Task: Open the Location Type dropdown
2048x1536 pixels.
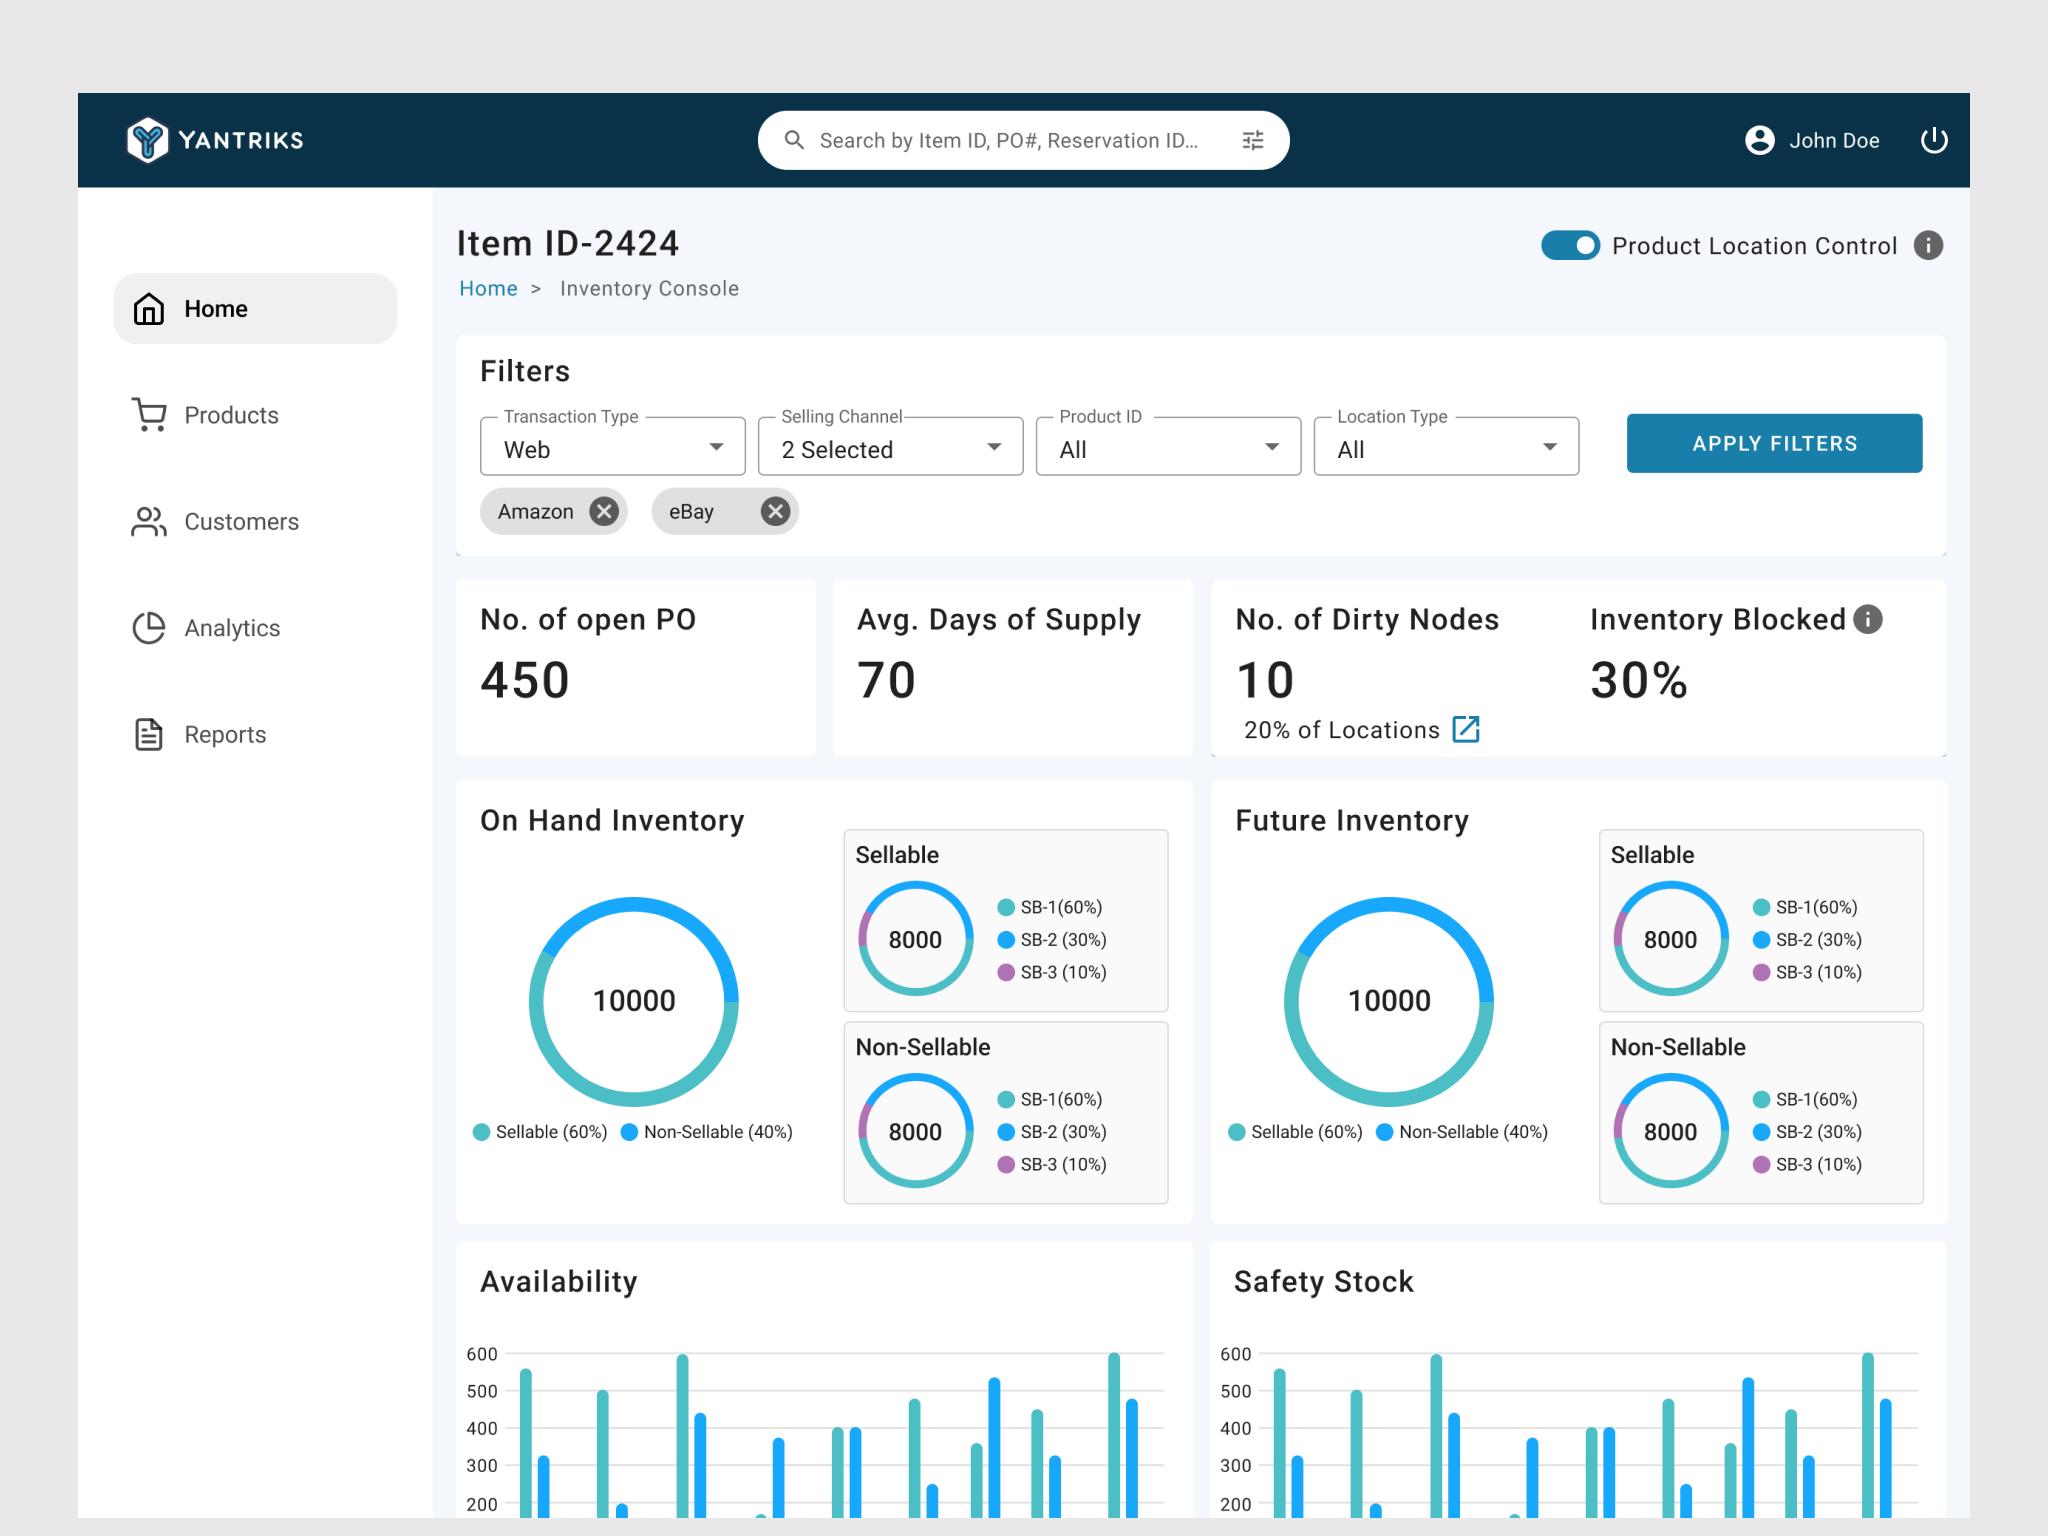Action: tap(1548, 448)
